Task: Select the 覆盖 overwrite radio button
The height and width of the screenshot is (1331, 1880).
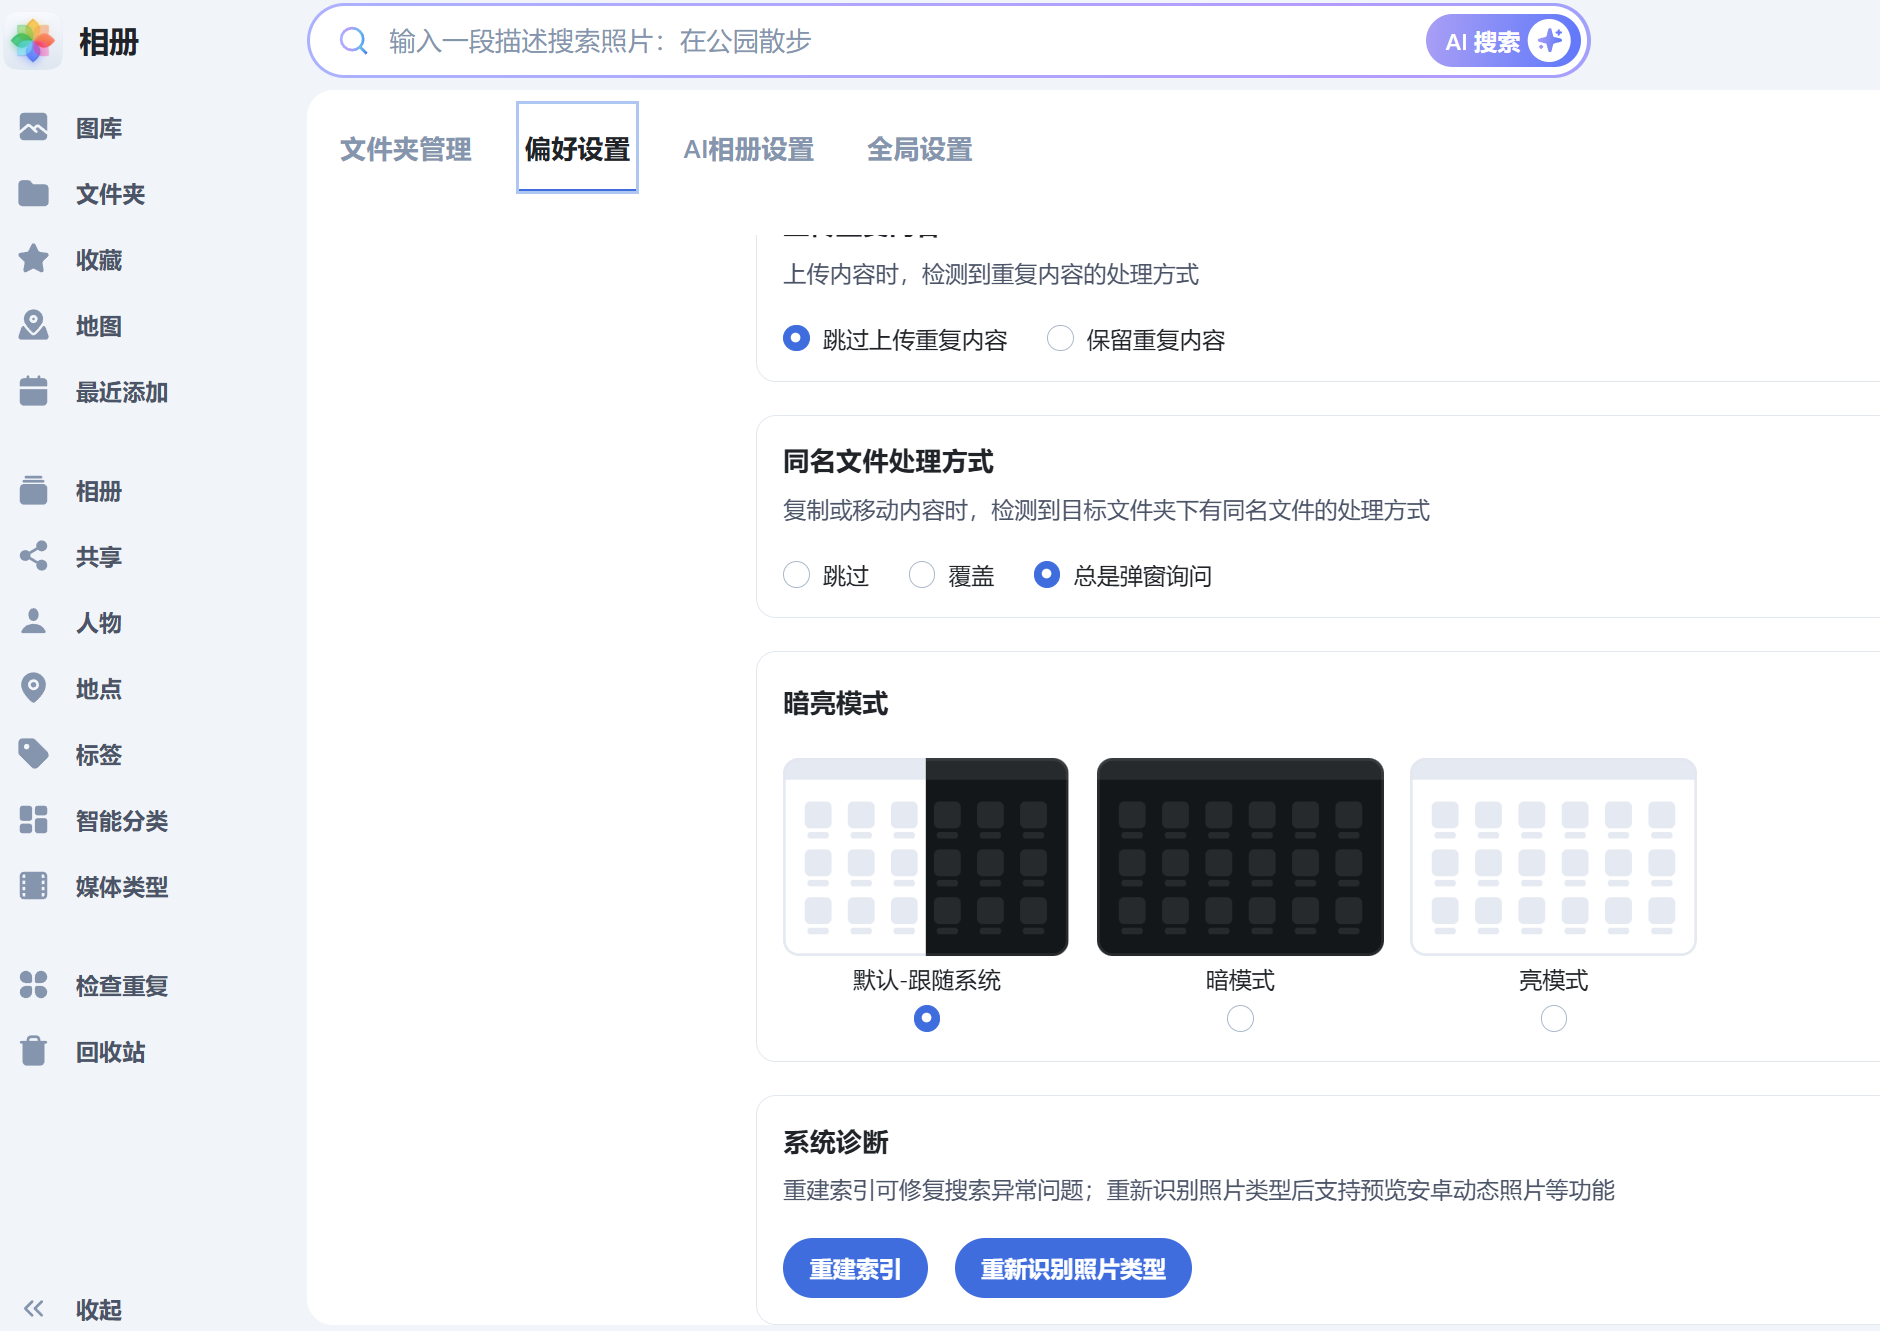Action: click(922, 575)
